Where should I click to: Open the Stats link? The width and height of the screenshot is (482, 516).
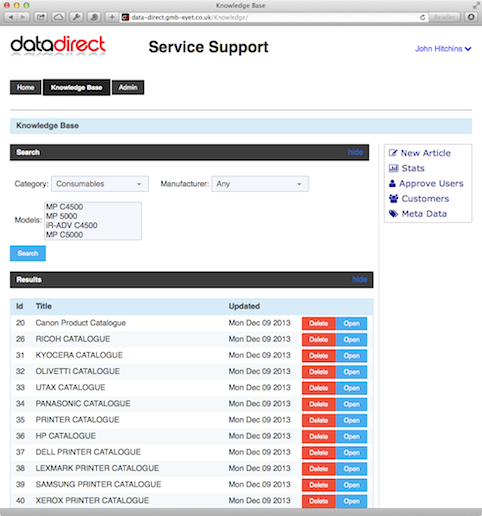(x=413, y=168)
